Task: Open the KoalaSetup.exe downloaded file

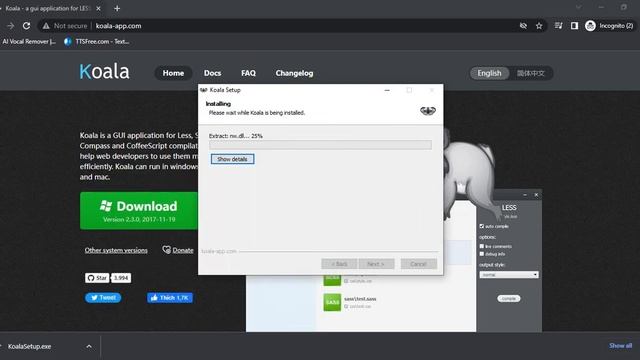Action: coord(29,347)
